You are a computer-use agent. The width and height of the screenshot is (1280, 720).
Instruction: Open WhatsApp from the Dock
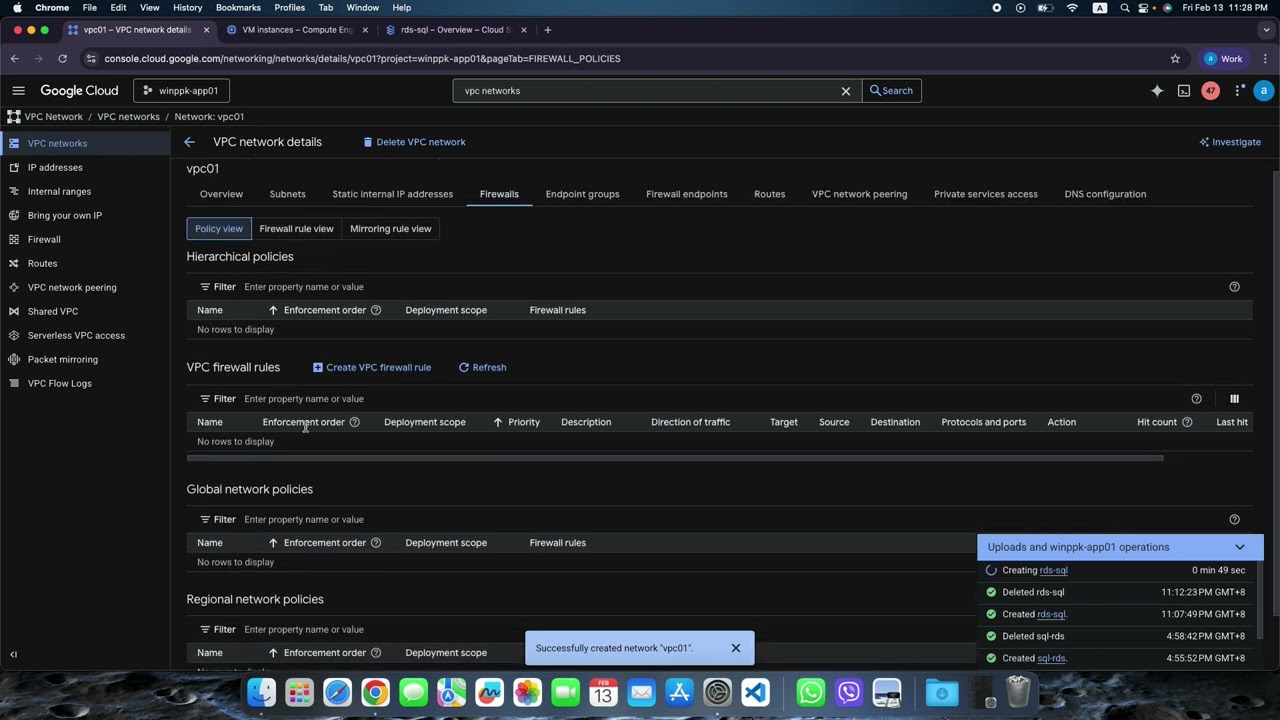(811, 692)
